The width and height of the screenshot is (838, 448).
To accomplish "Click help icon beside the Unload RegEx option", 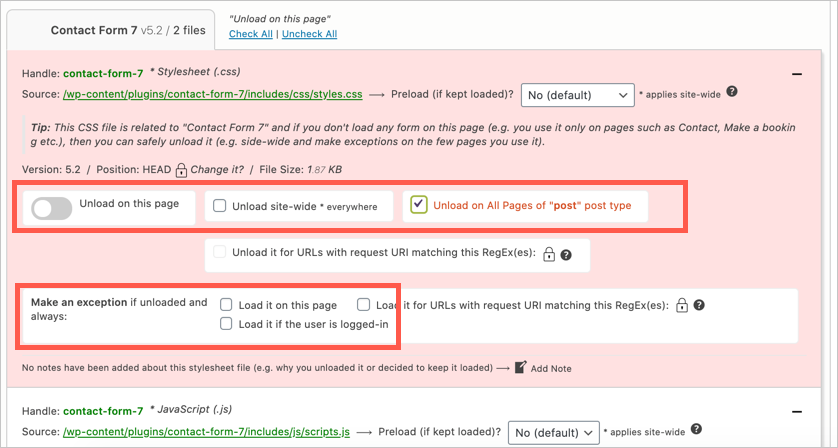I will (566, 255).
